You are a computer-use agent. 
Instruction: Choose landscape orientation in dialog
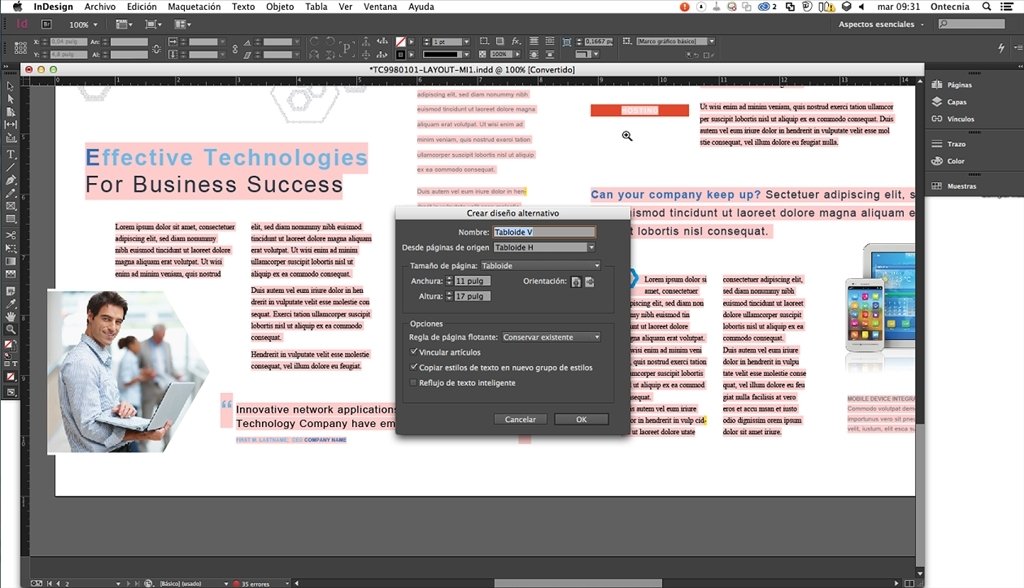click(x=590, y=282)
